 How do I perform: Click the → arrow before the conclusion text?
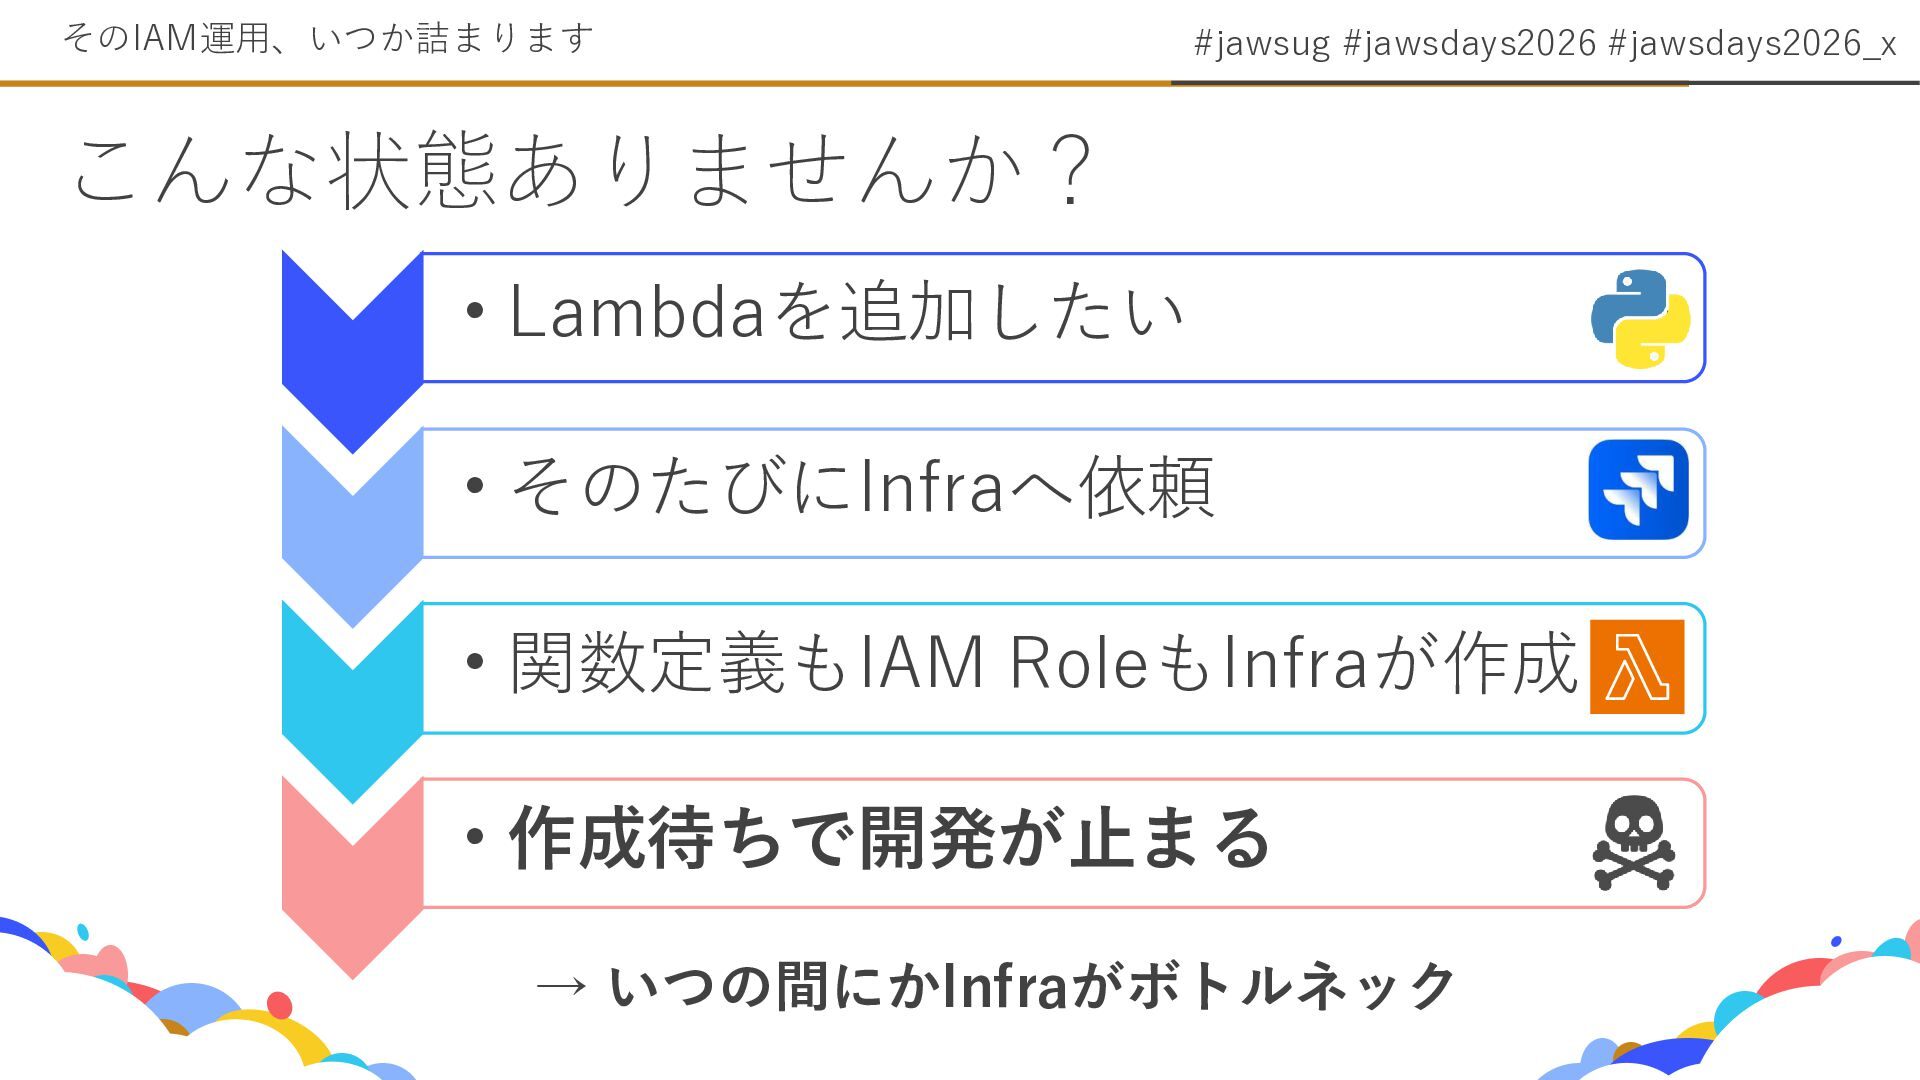pos(561,987)
